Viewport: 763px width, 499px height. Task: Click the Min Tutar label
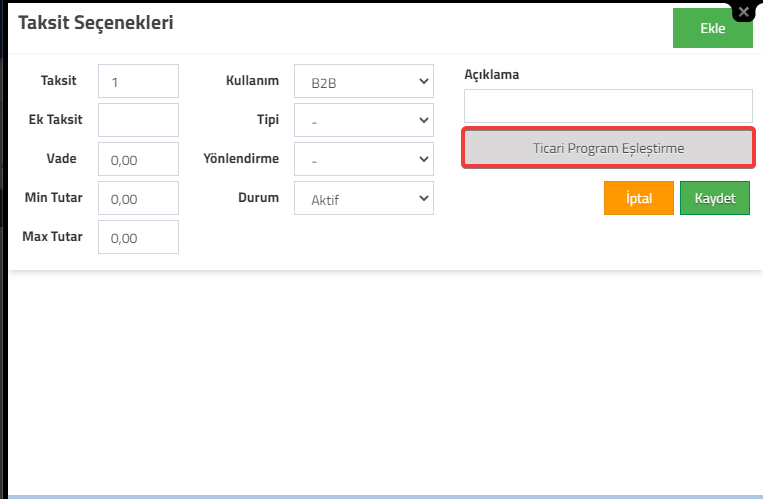(x=54, y=197)
